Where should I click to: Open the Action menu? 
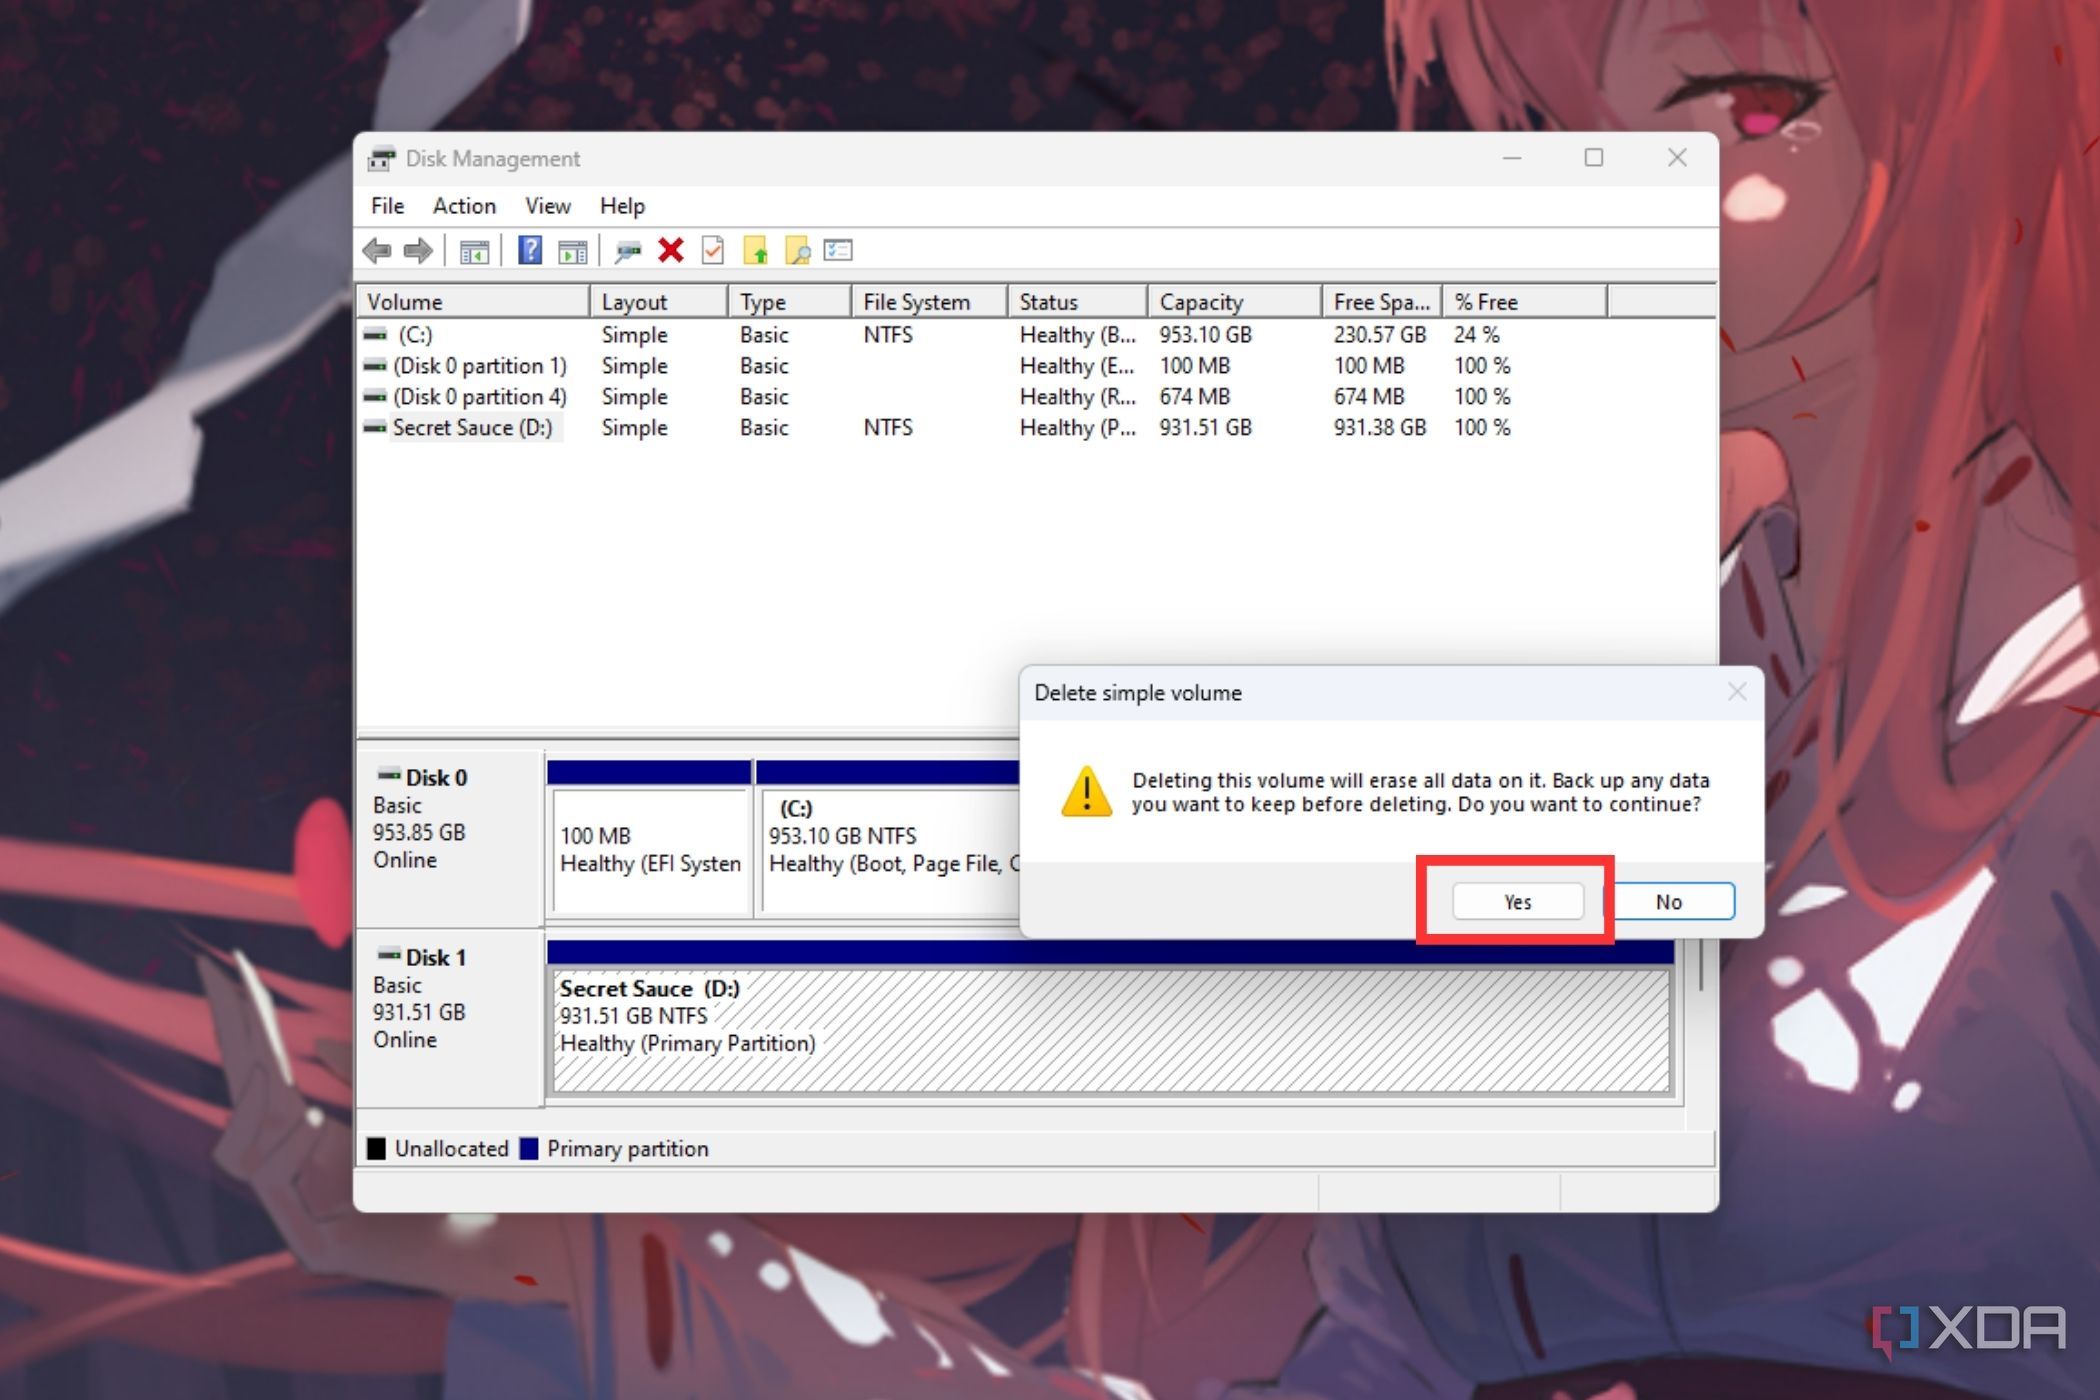(x=463, y=206)
